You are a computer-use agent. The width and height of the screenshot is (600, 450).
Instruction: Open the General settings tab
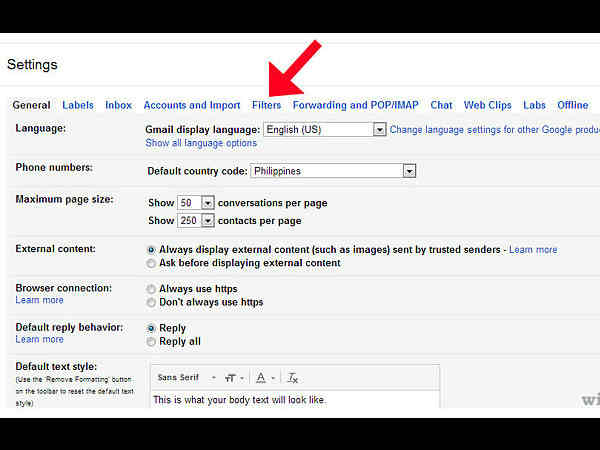pyautogui.click(x=31, y=105)
